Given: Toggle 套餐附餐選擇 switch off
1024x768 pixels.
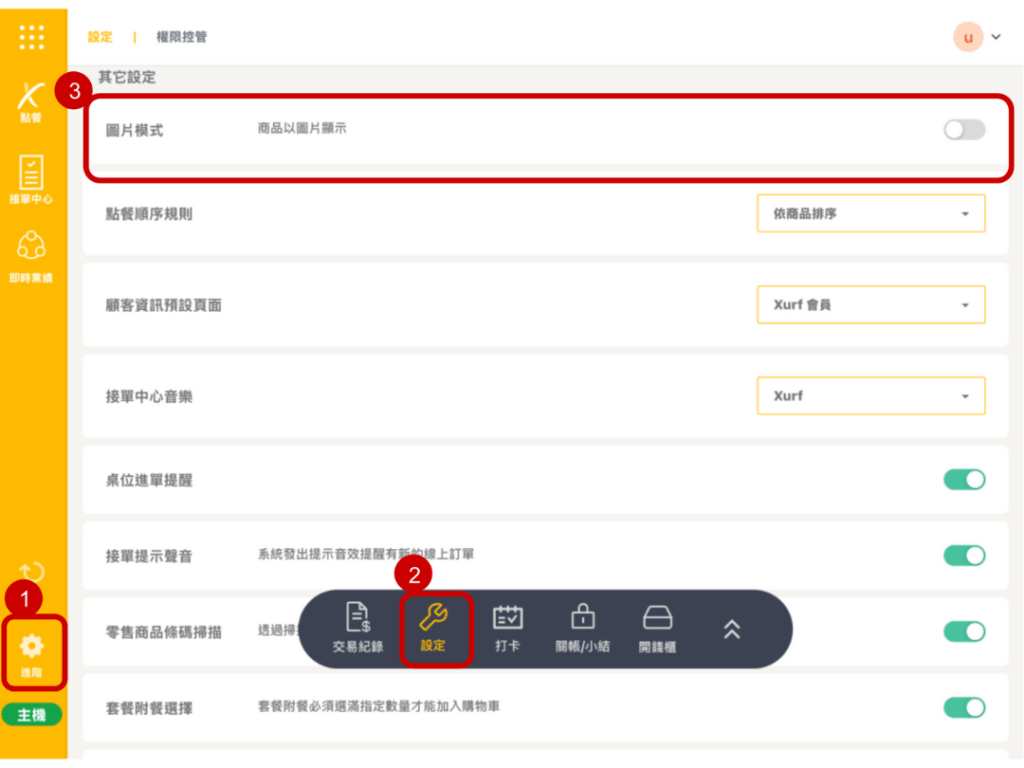Looking at the screenshot, I should point(964,708).
